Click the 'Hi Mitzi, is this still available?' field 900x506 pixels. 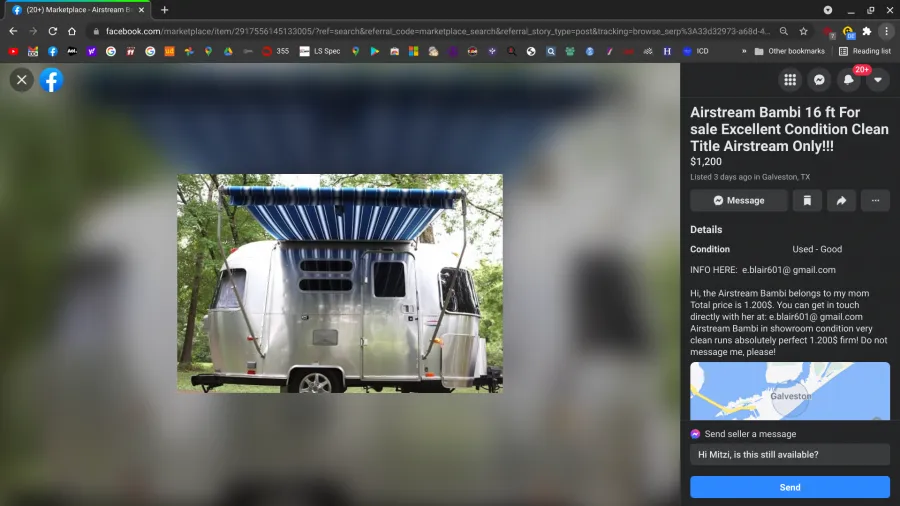pyautogui.click(x=790, y=454)
